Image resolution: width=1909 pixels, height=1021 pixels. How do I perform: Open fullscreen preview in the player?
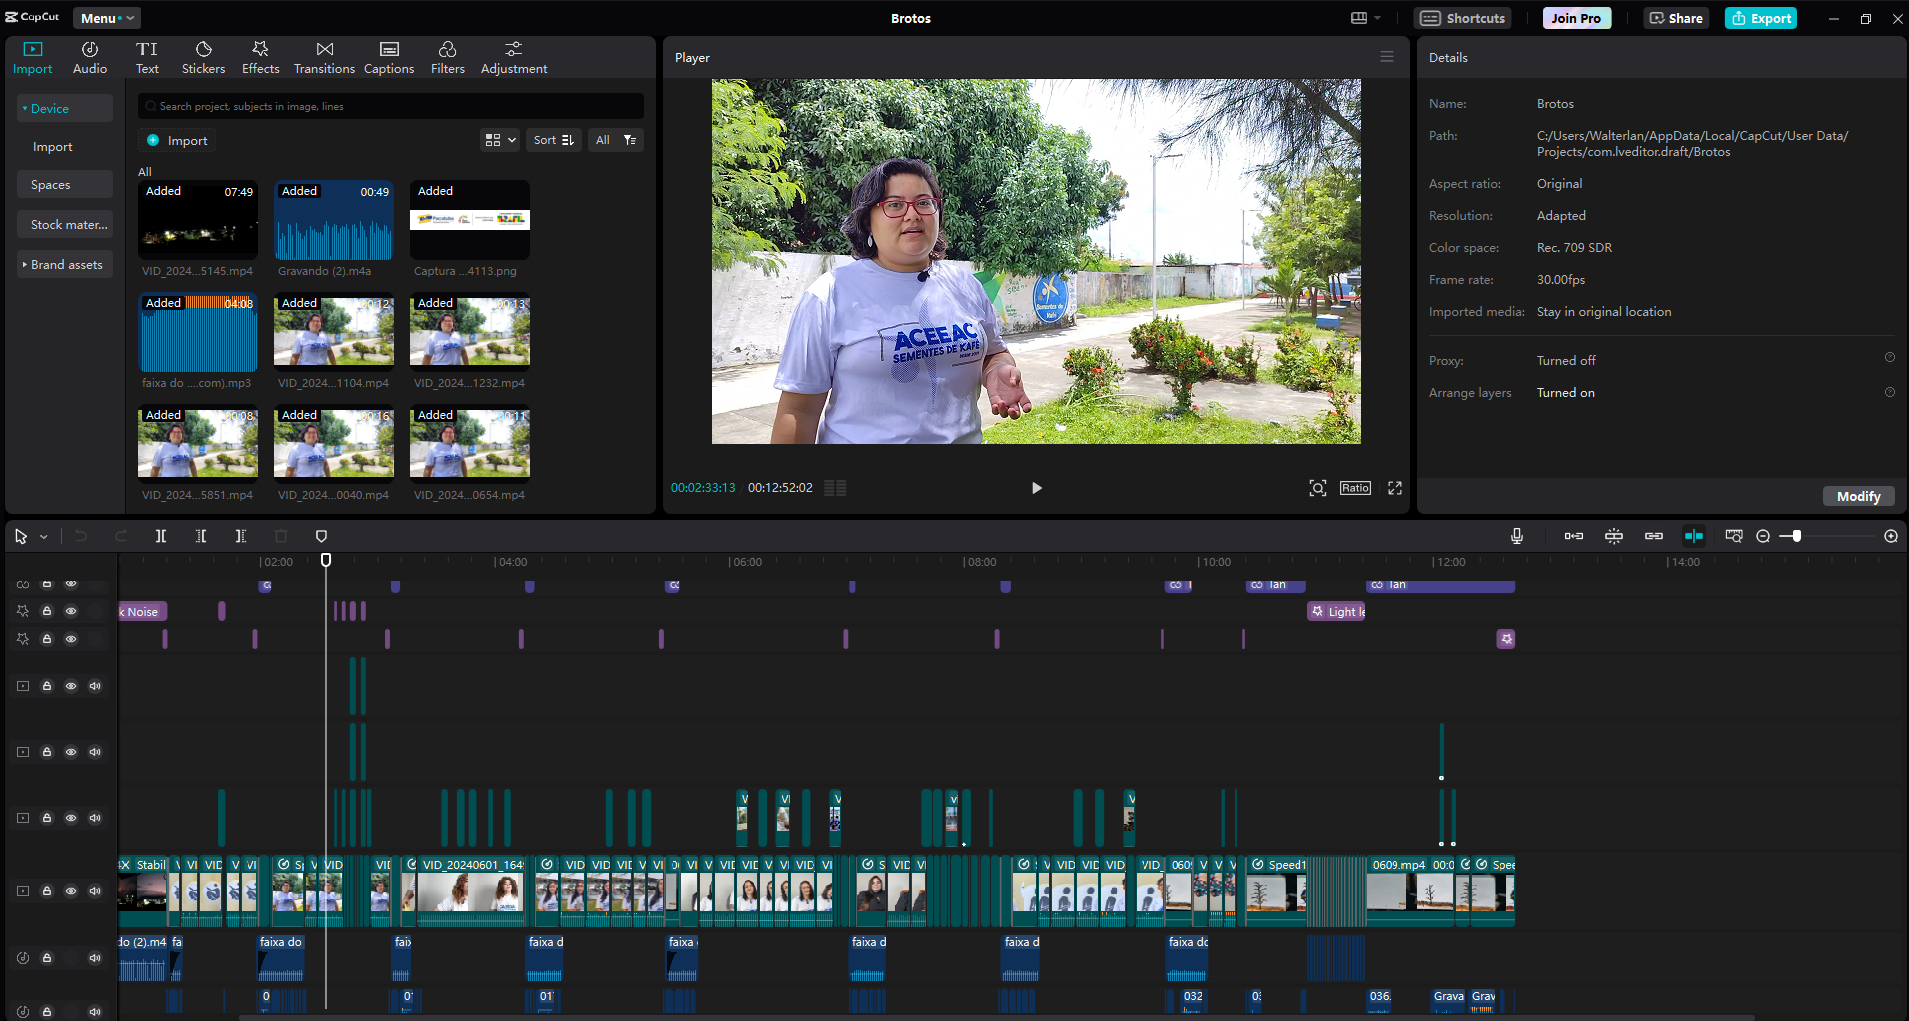(1395, 488)
